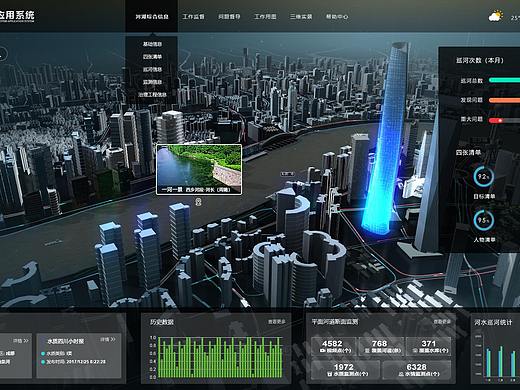Open the 4582 stat card

tap(333, 346)
